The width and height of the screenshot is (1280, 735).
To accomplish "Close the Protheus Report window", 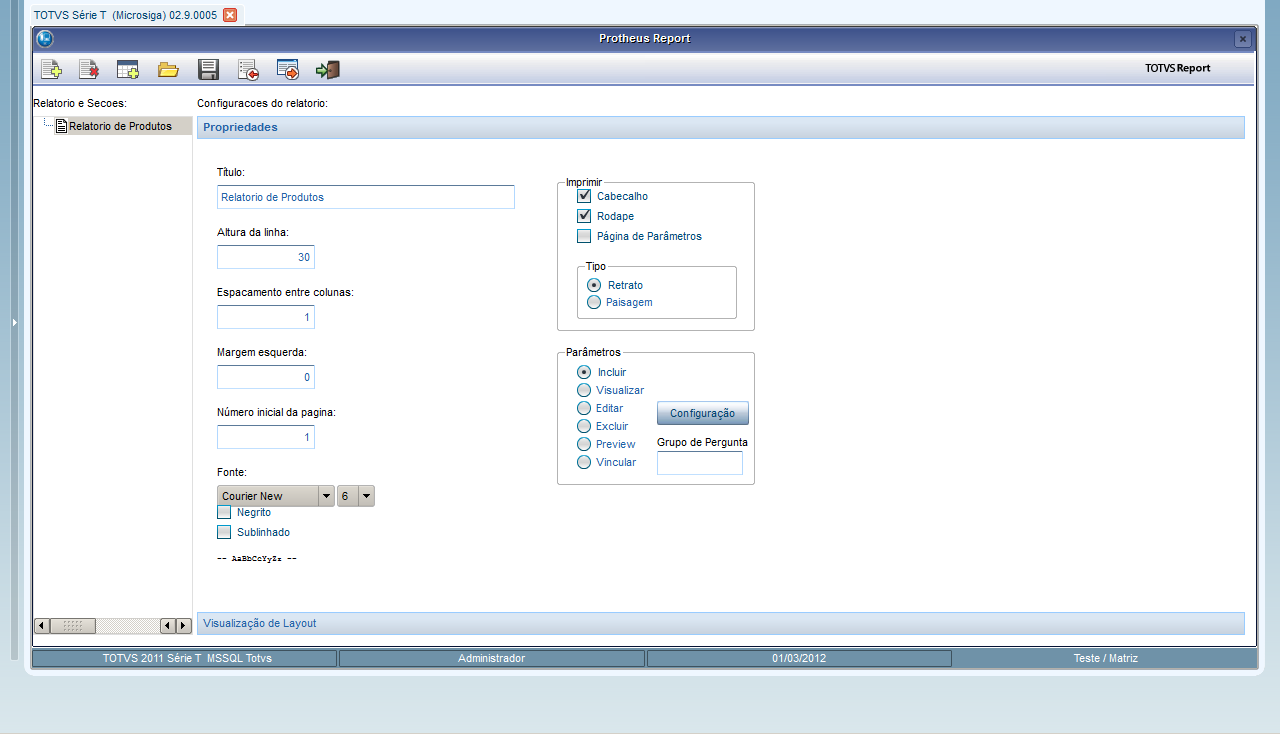I will [x=1242, y=39].
